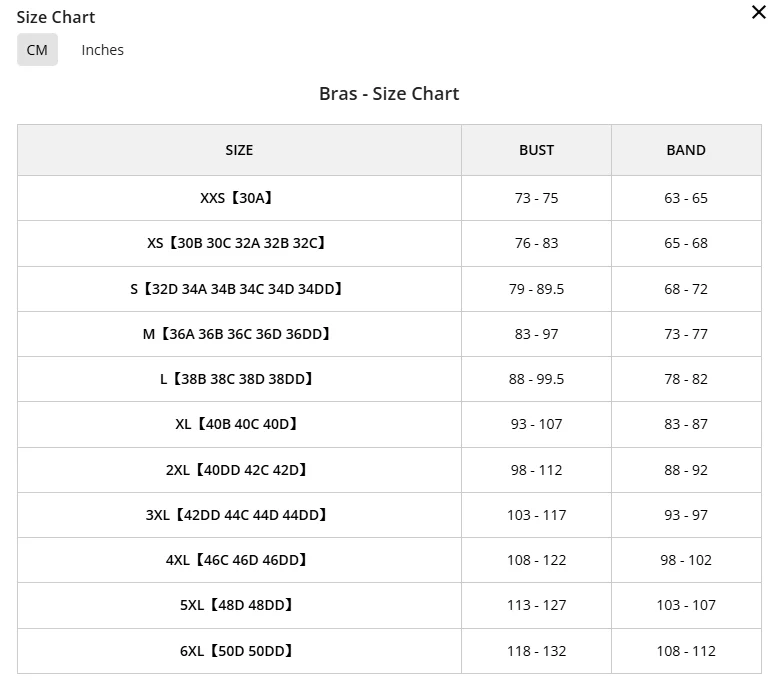The width and height of the screenshot is (782, 683).
Task: Click the BAND column header
Action: click(686, 150)
